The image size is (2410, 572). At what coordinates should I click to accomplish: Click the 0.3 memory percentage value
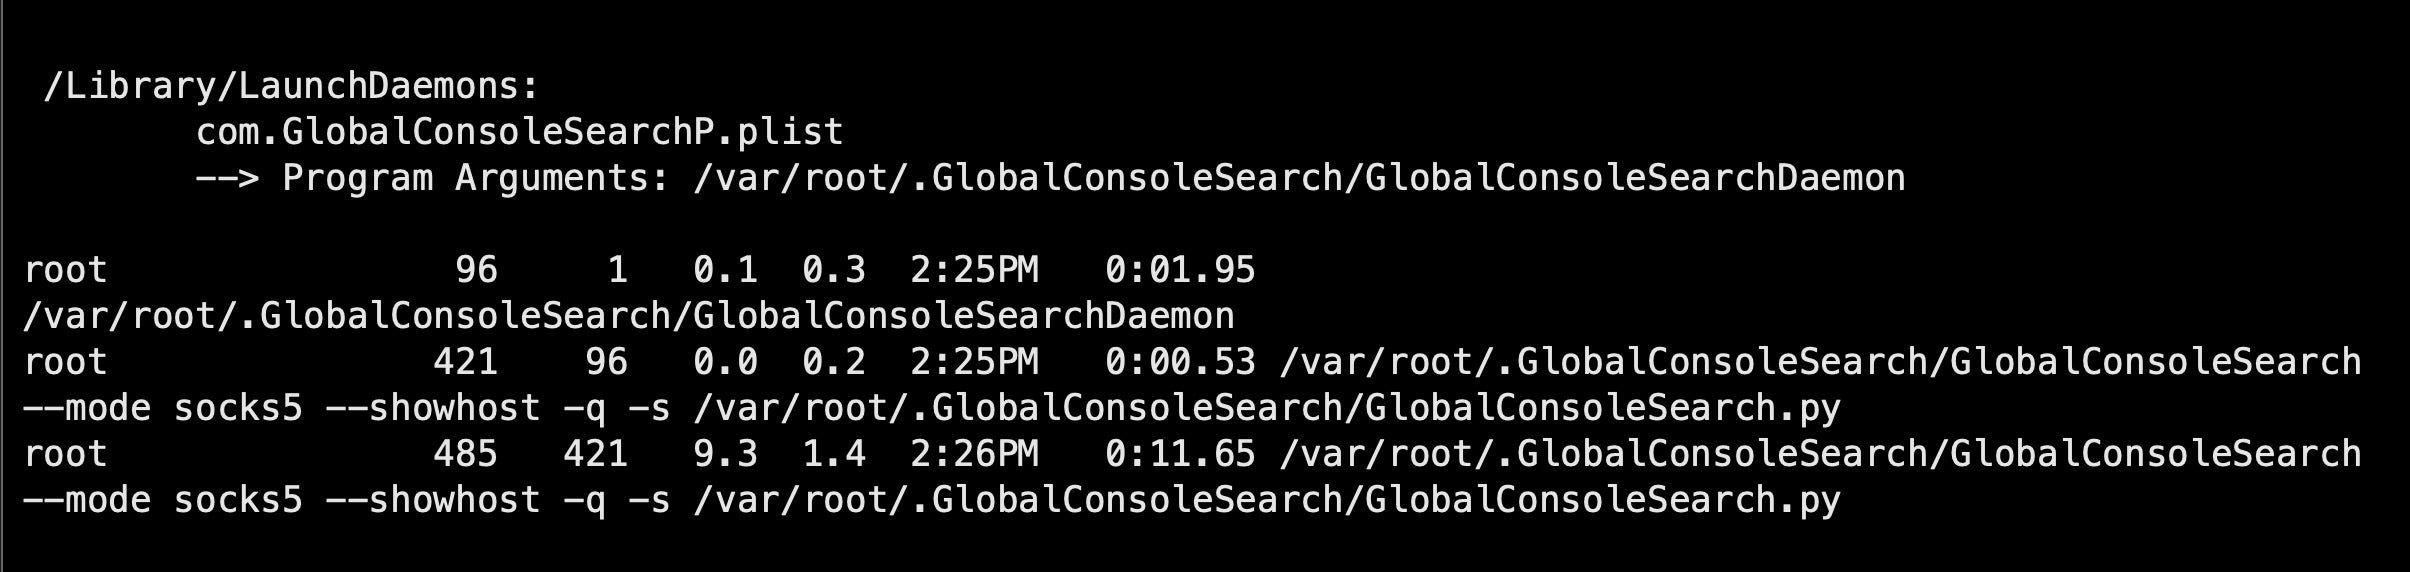point(833,270)
